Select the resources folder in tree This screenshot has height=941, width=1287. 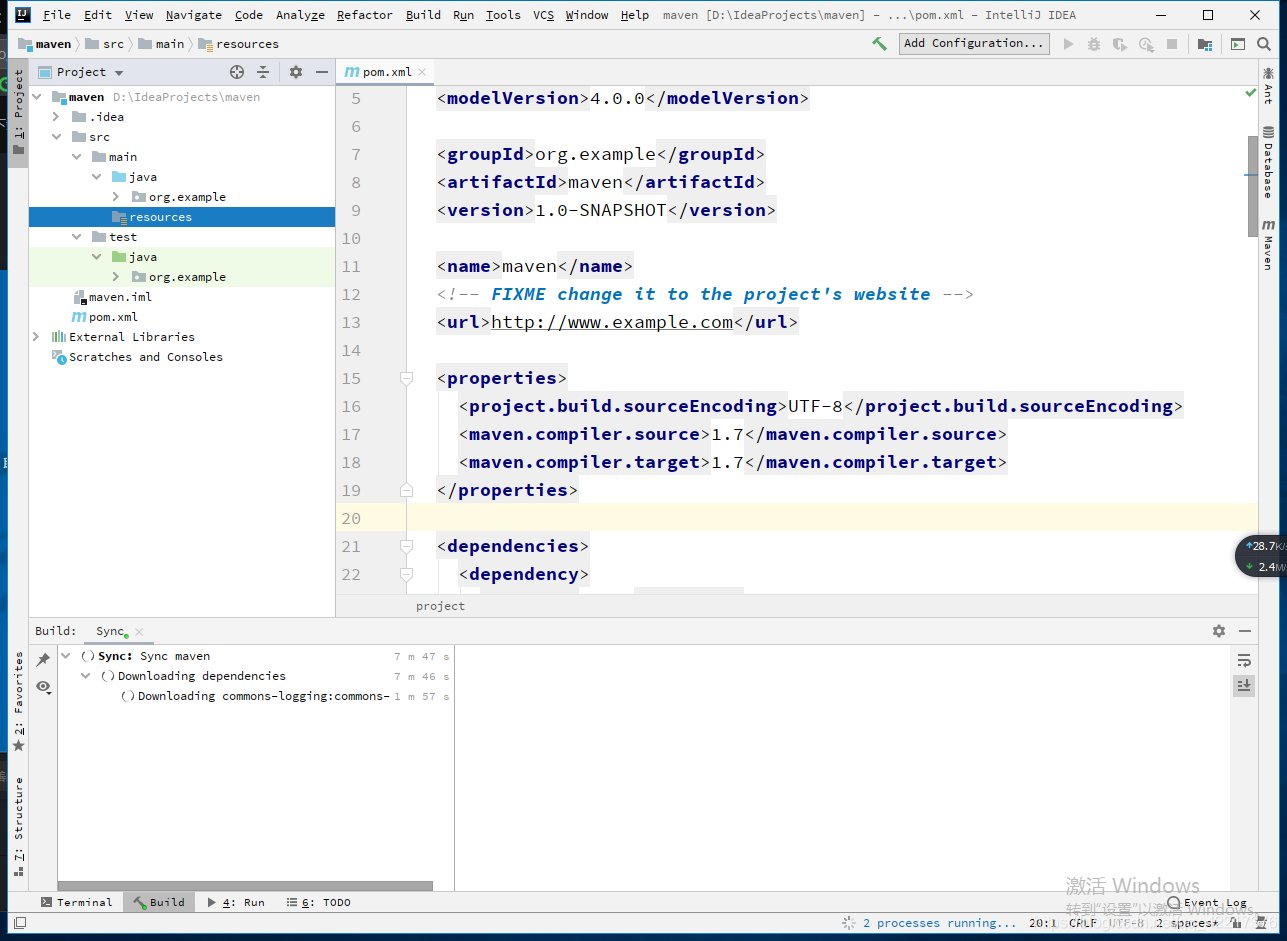(182, 217)
